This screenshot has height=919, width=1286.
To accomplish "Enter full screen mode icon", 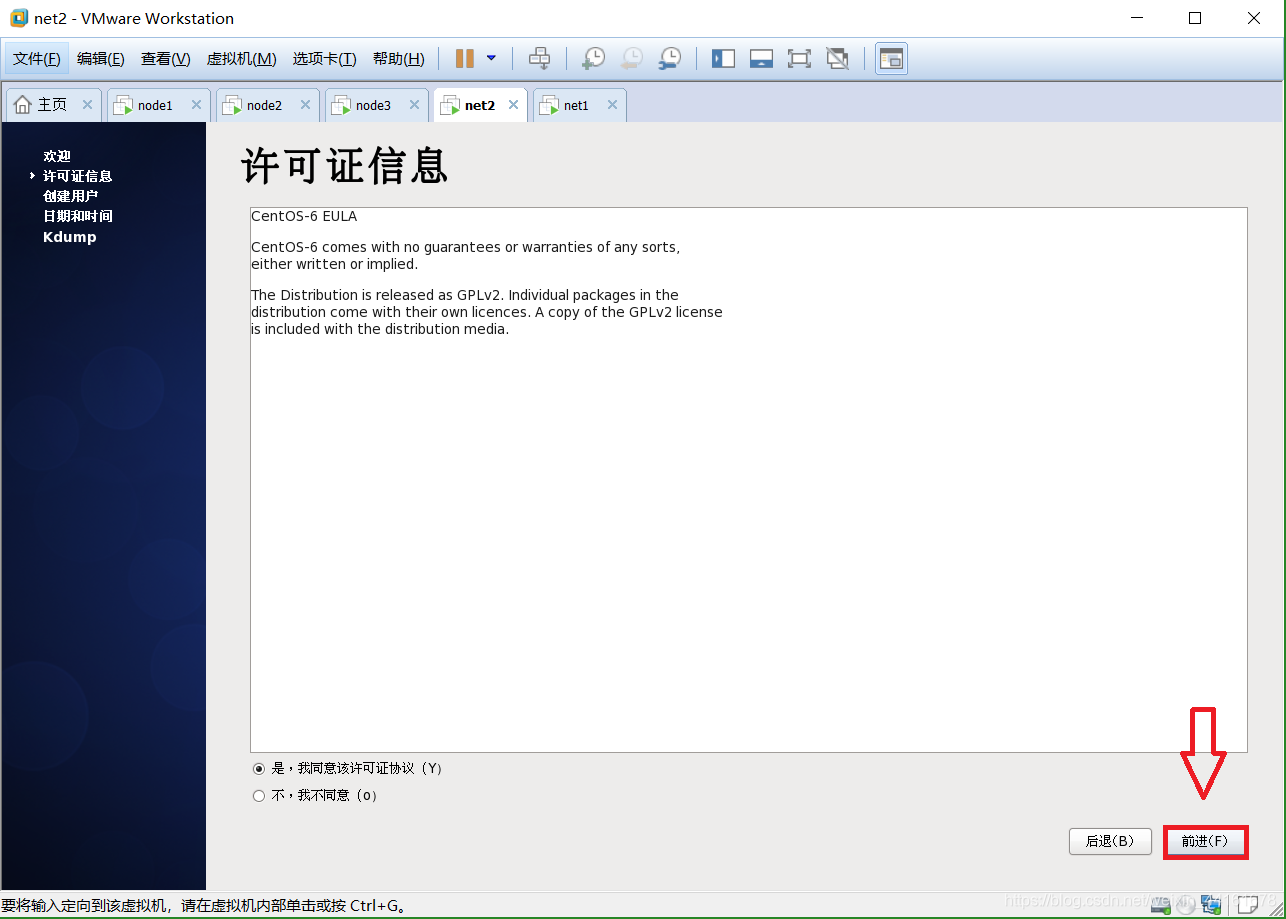I will 799,58.
